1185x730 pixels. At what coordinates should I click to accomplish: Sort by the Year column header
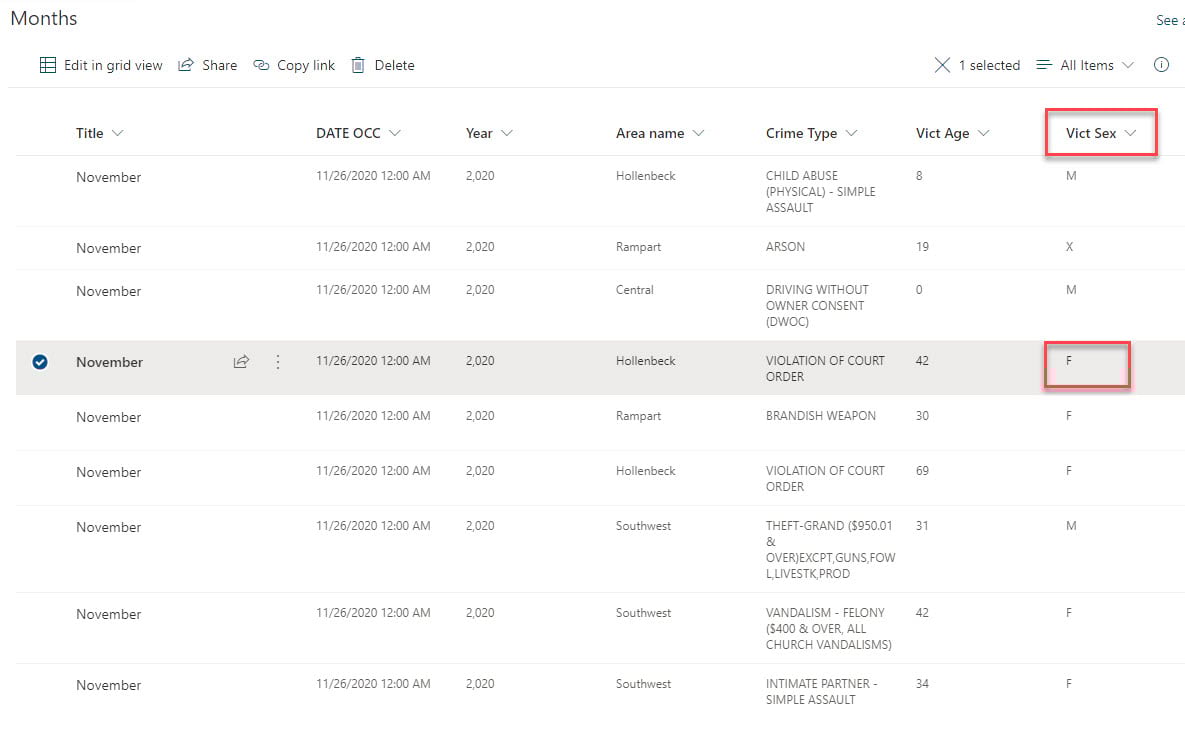coord(479,133)
